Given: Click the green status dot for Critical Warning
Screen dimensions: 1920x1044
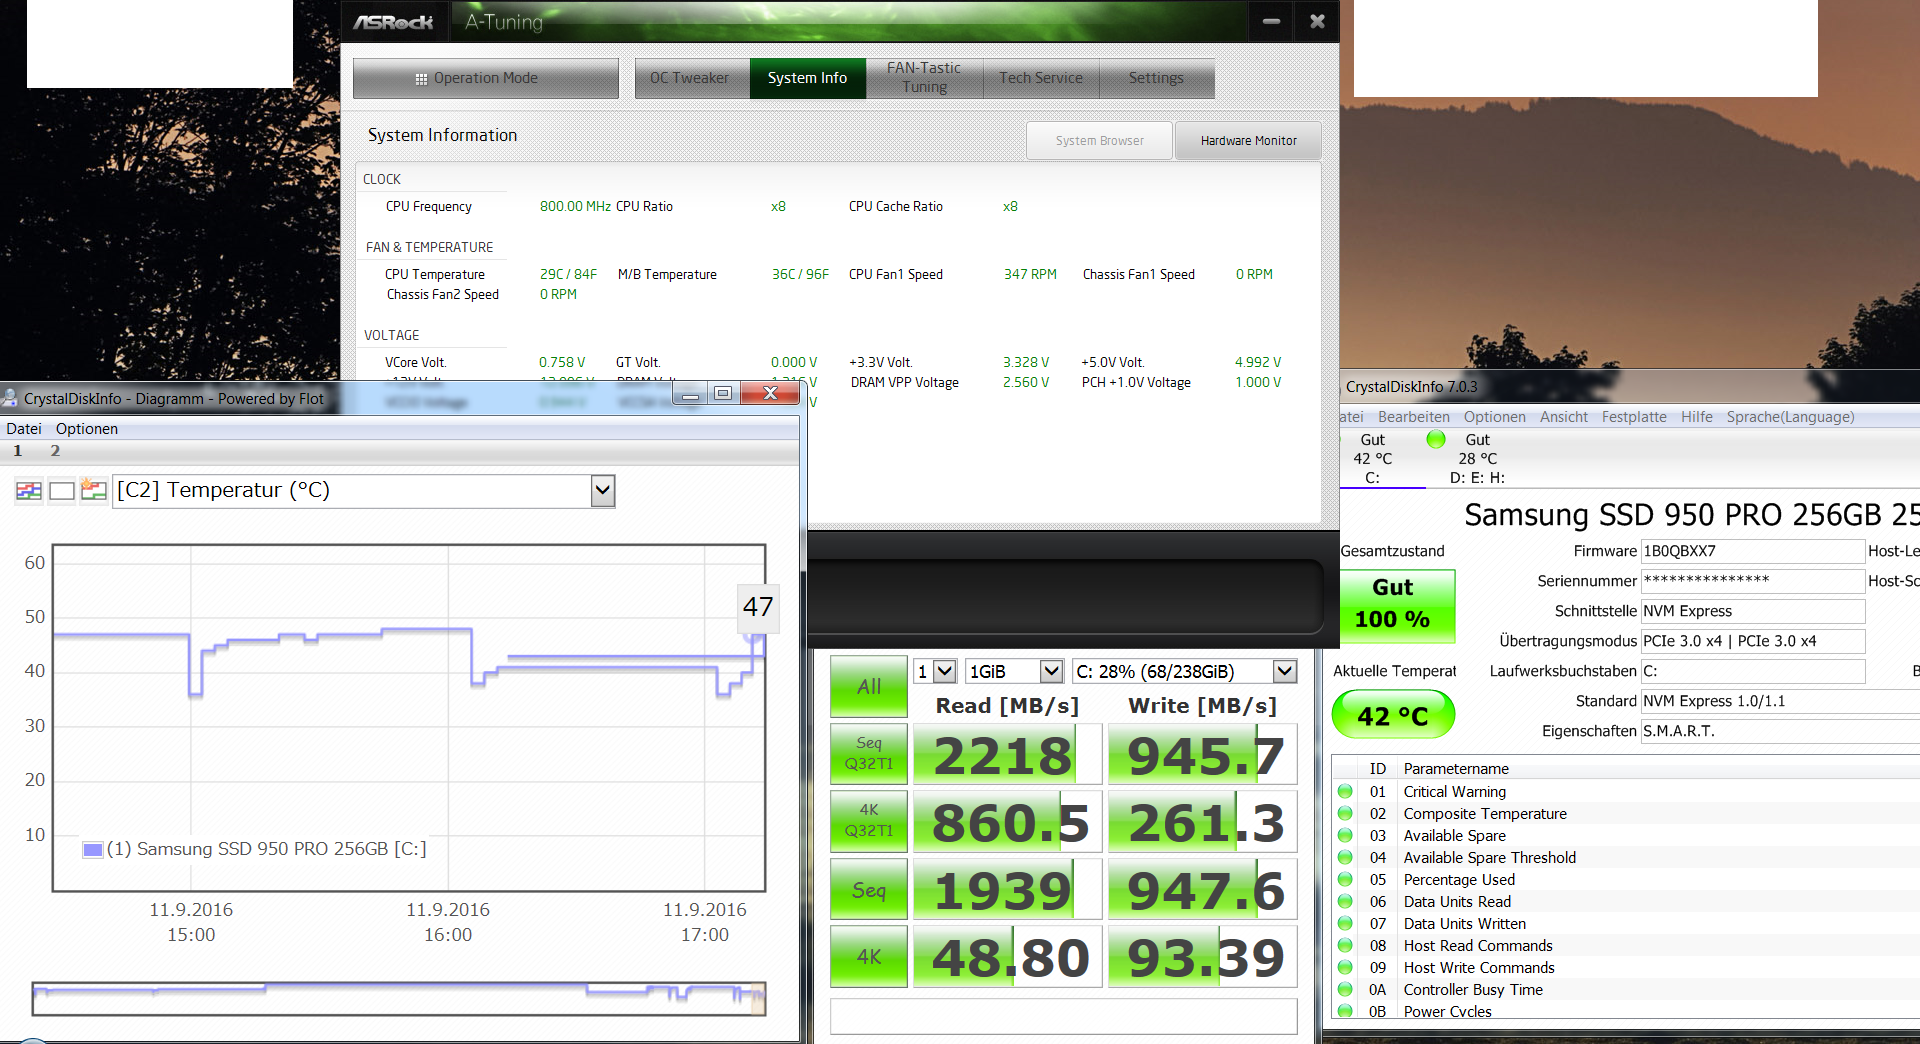Looking at the screenshot, I should point(1345,791).
